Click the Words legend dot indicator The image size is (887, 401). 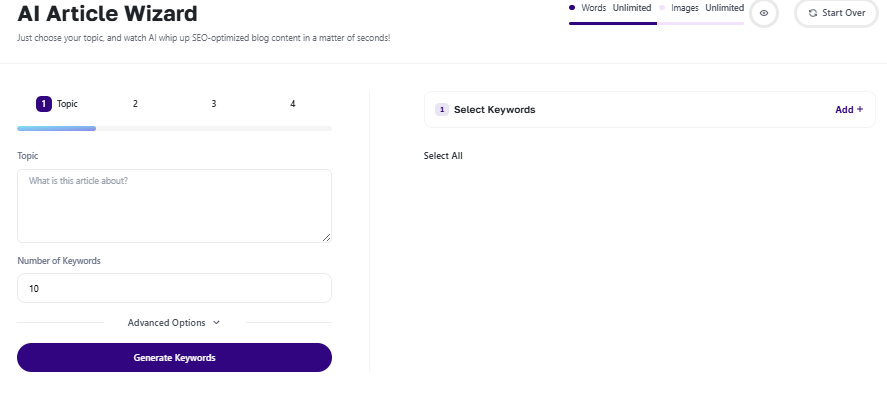(572, 8)
